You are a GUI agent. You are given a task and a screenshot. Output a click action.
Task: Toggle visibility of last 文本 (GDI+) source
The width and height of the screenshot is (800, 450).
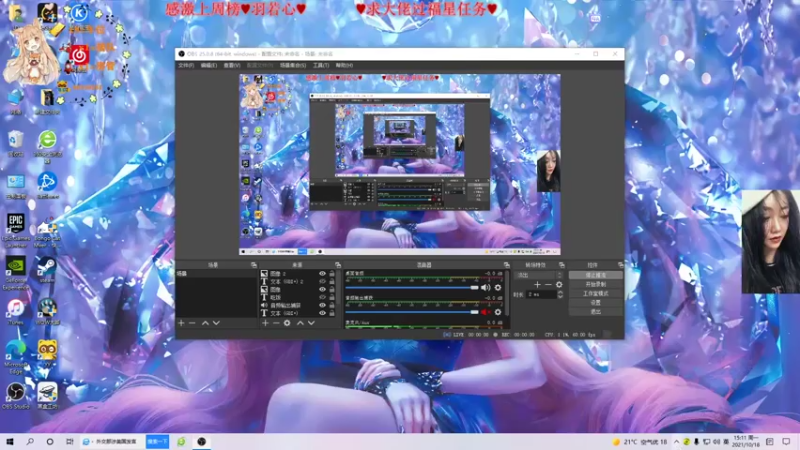click(x=322, y=313)
